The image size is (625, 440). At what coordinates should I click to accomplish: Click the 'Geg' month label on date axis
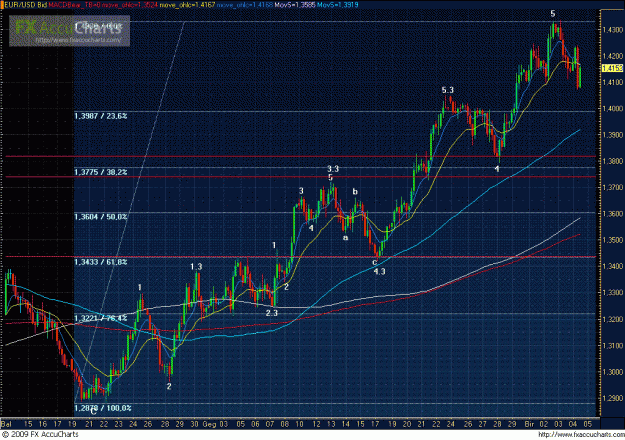coord(209,424)
